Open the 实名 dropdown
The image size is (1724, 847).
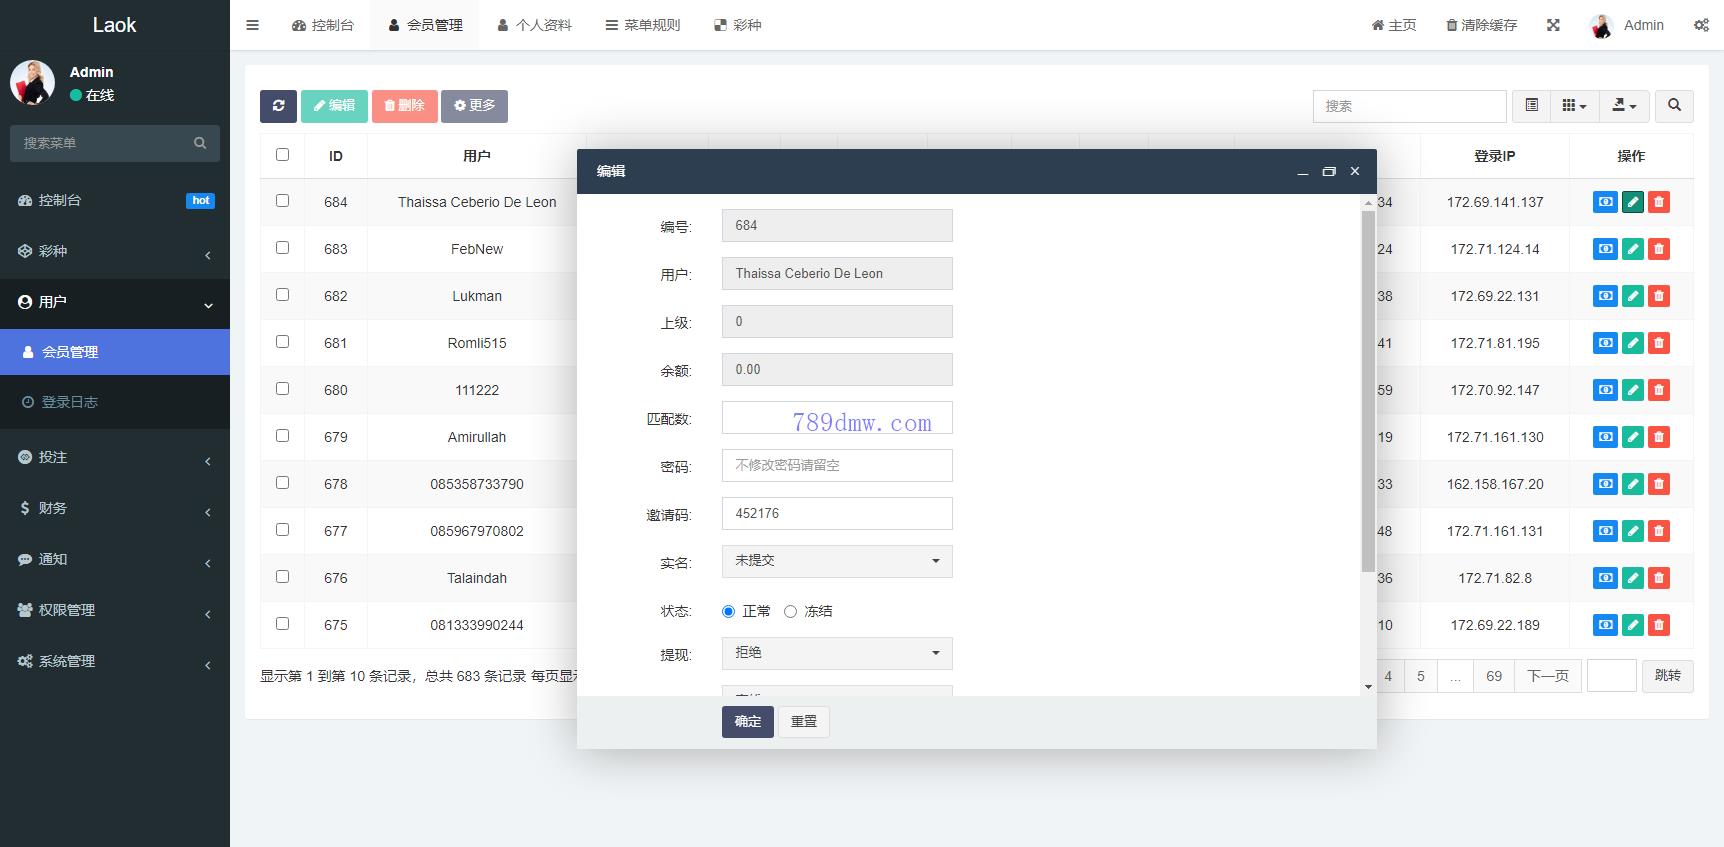(x=836, y=561)
